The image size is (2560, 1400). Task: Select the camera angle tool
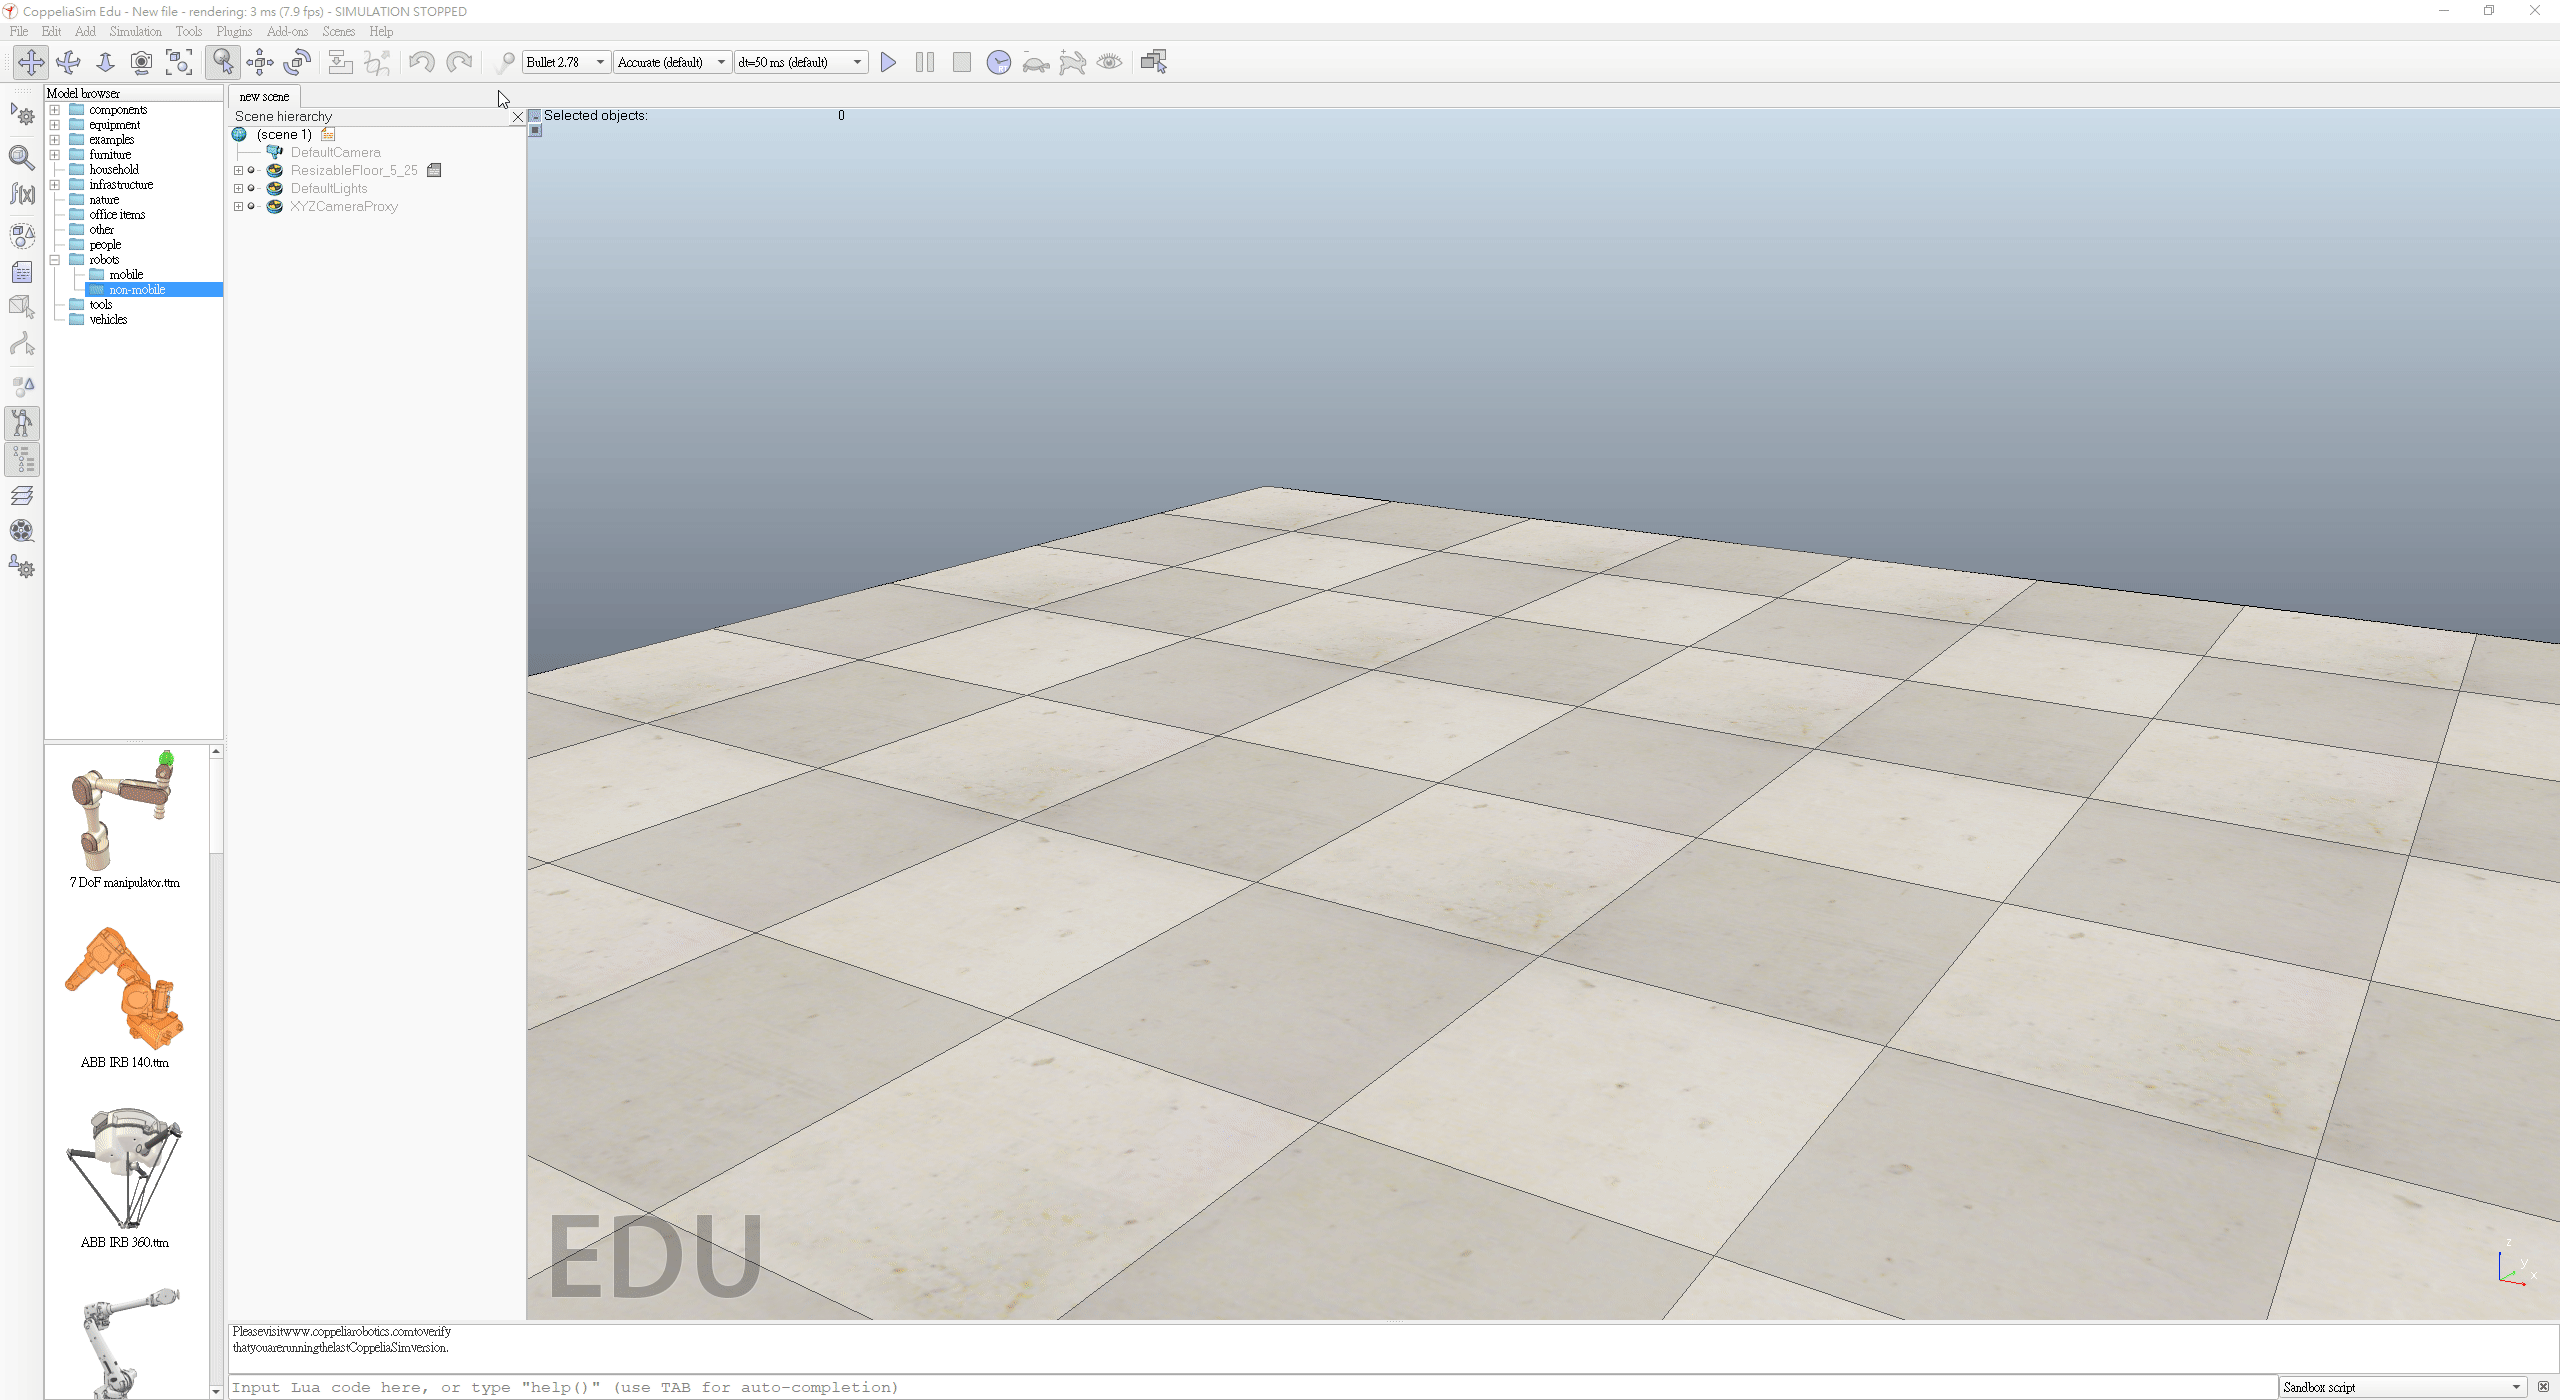point(142,62)
